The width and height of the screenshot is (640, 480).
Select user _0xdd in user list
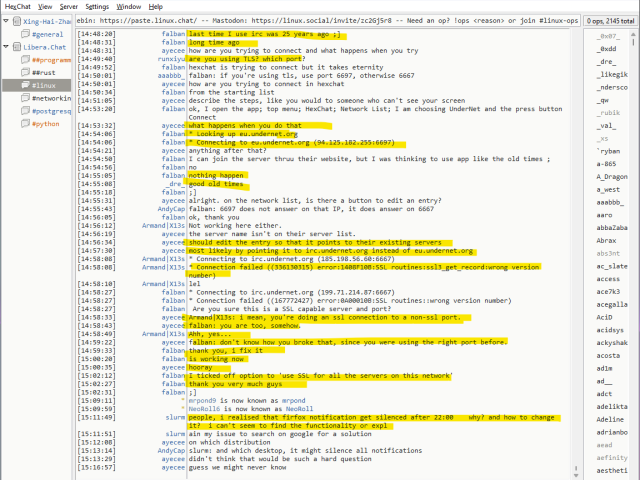(606, 49)
